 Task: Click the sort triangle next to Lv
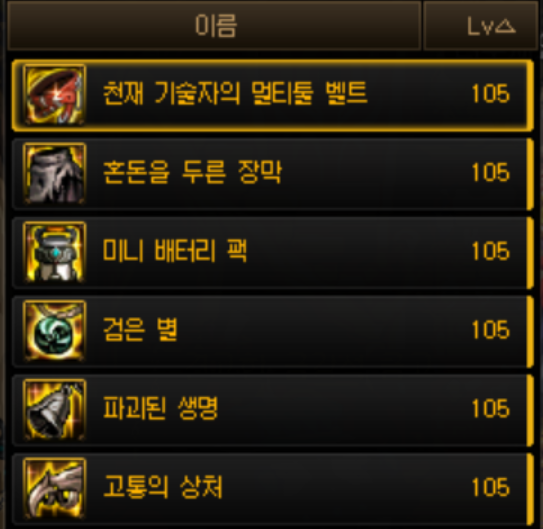505,26
